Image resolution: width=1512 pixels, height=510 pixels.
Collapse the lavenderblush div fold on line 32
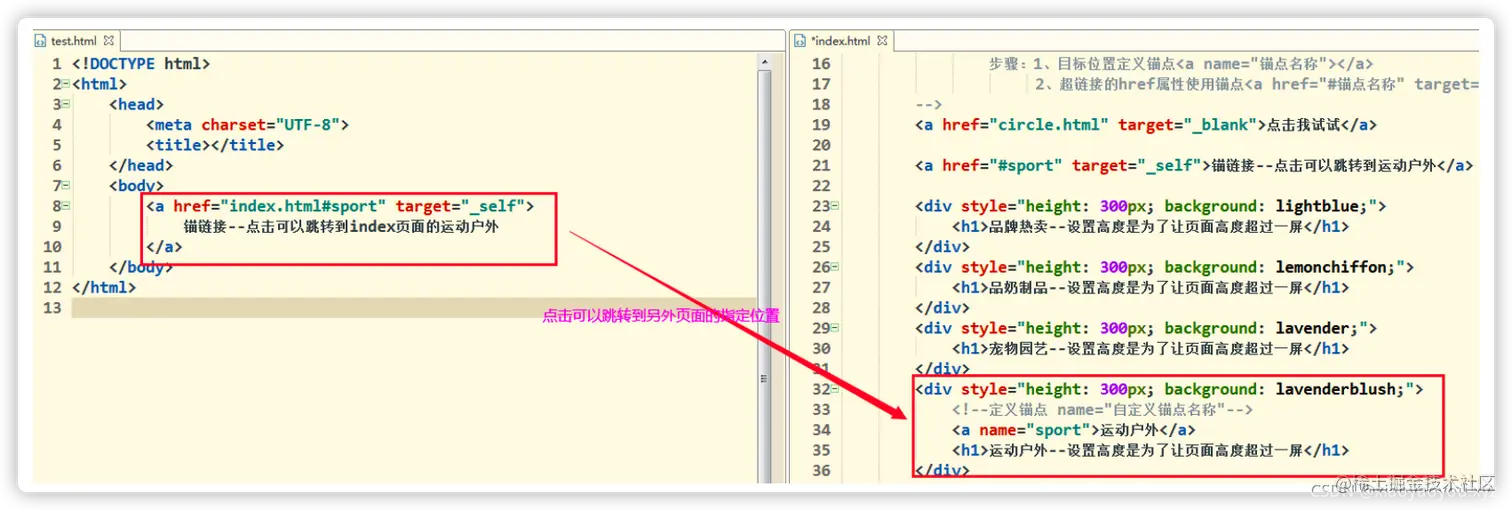[836, 389]
